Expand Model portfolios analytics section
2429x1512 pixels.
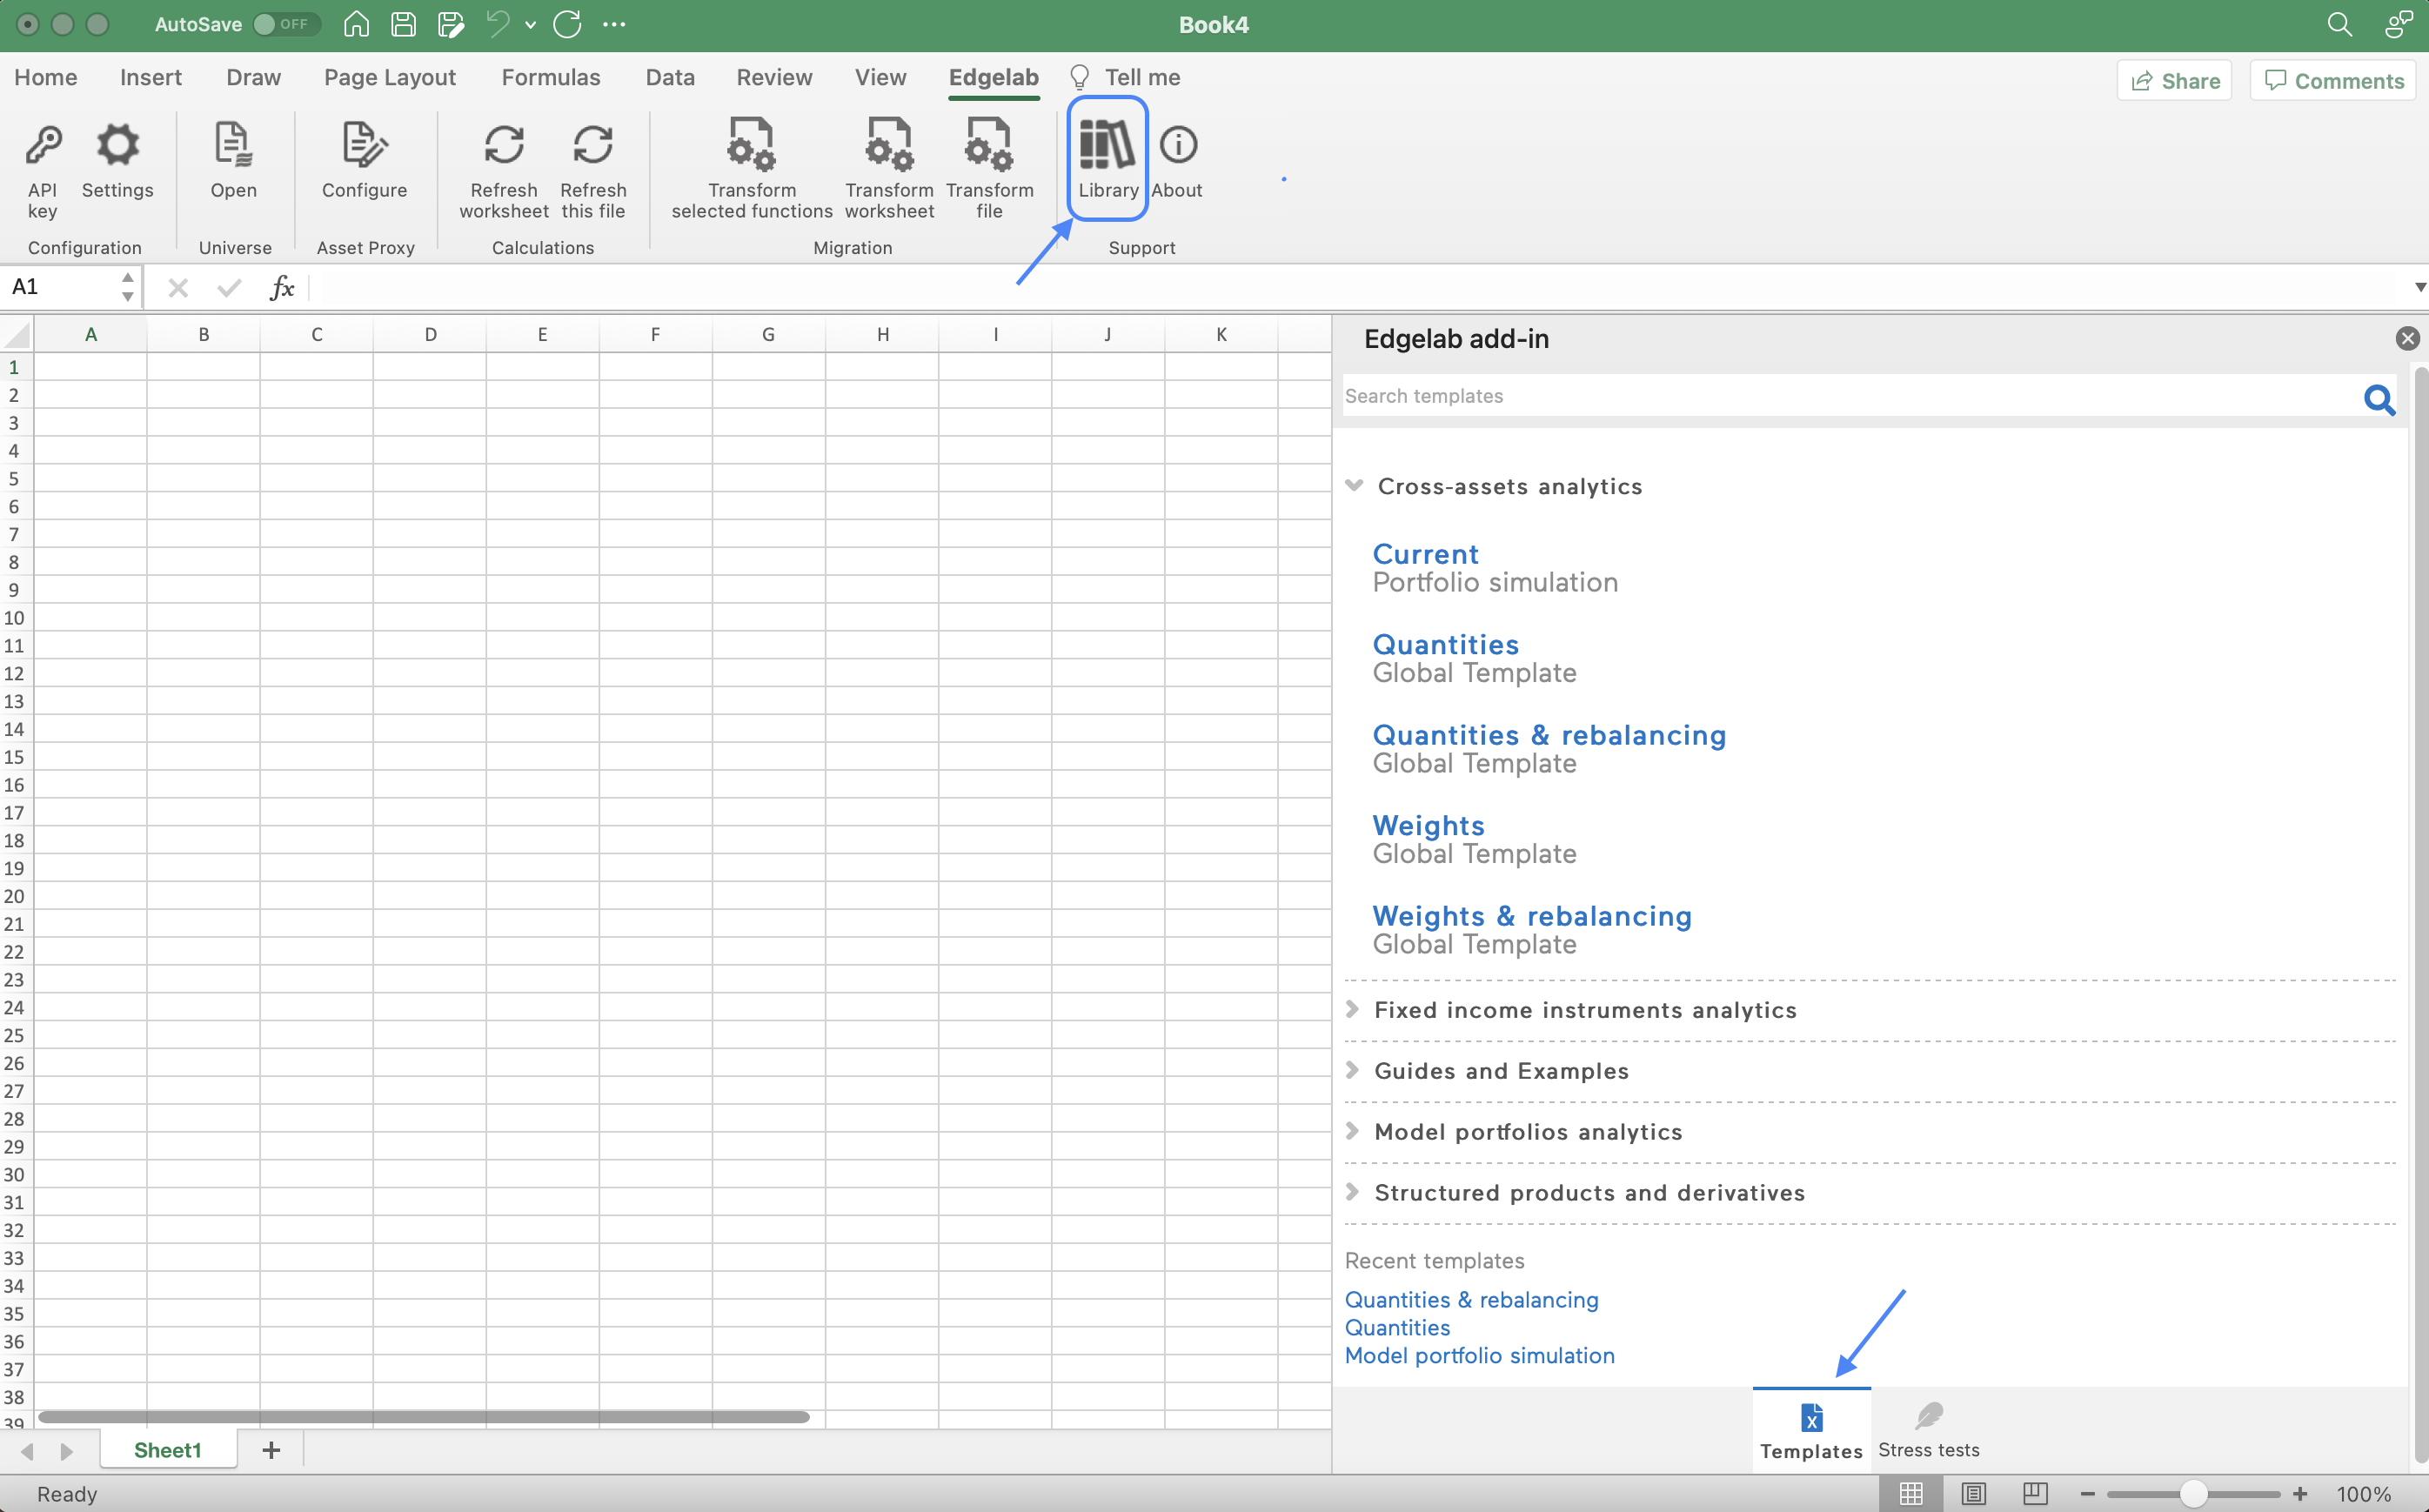point(1352,1131)
